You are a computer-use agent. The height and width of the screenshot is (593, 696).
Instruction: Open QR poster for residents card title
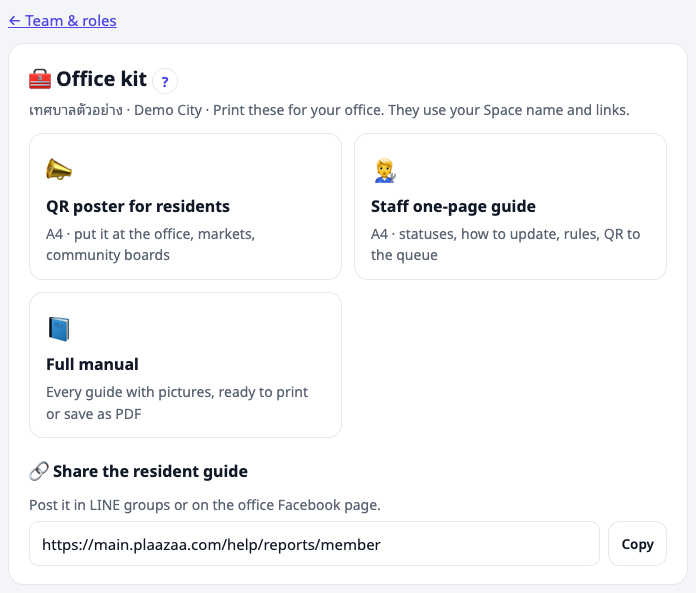pos(138,206)
